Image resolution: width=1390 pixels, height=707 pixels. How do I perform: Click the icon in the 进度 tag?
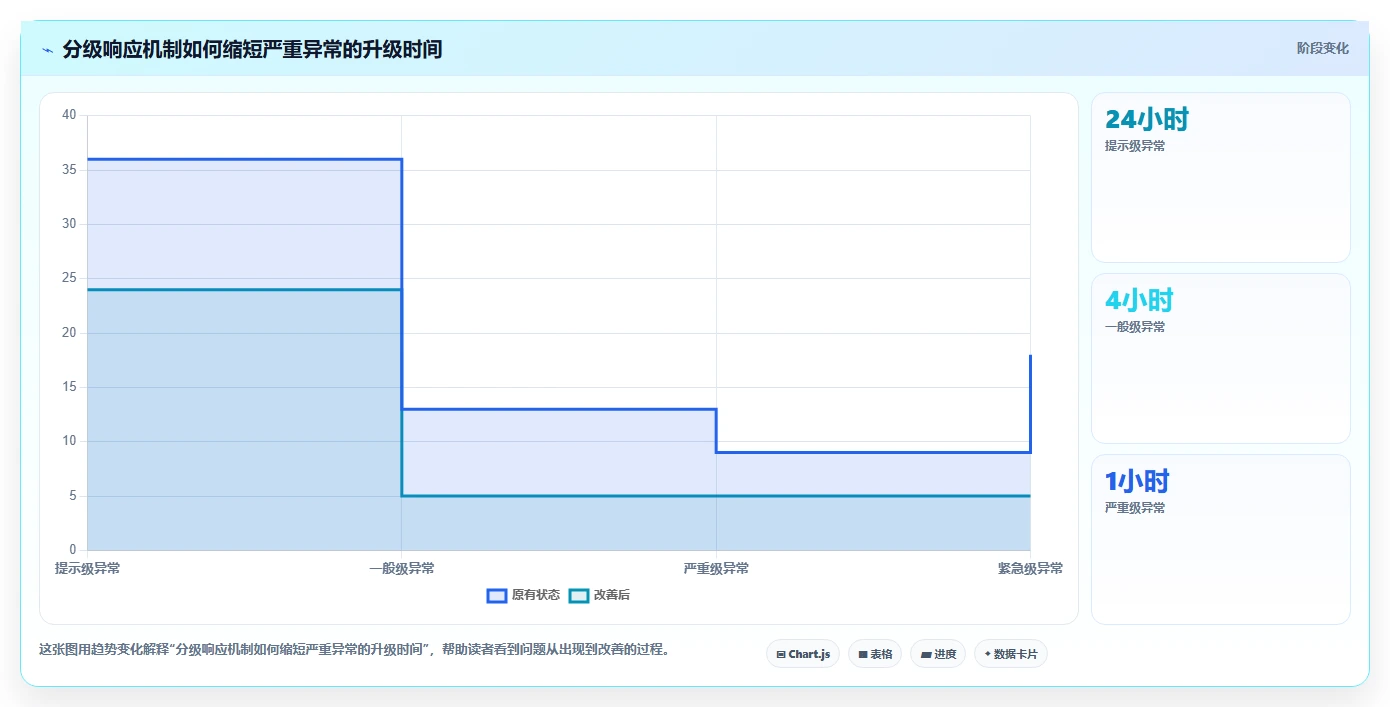(926, 655)
